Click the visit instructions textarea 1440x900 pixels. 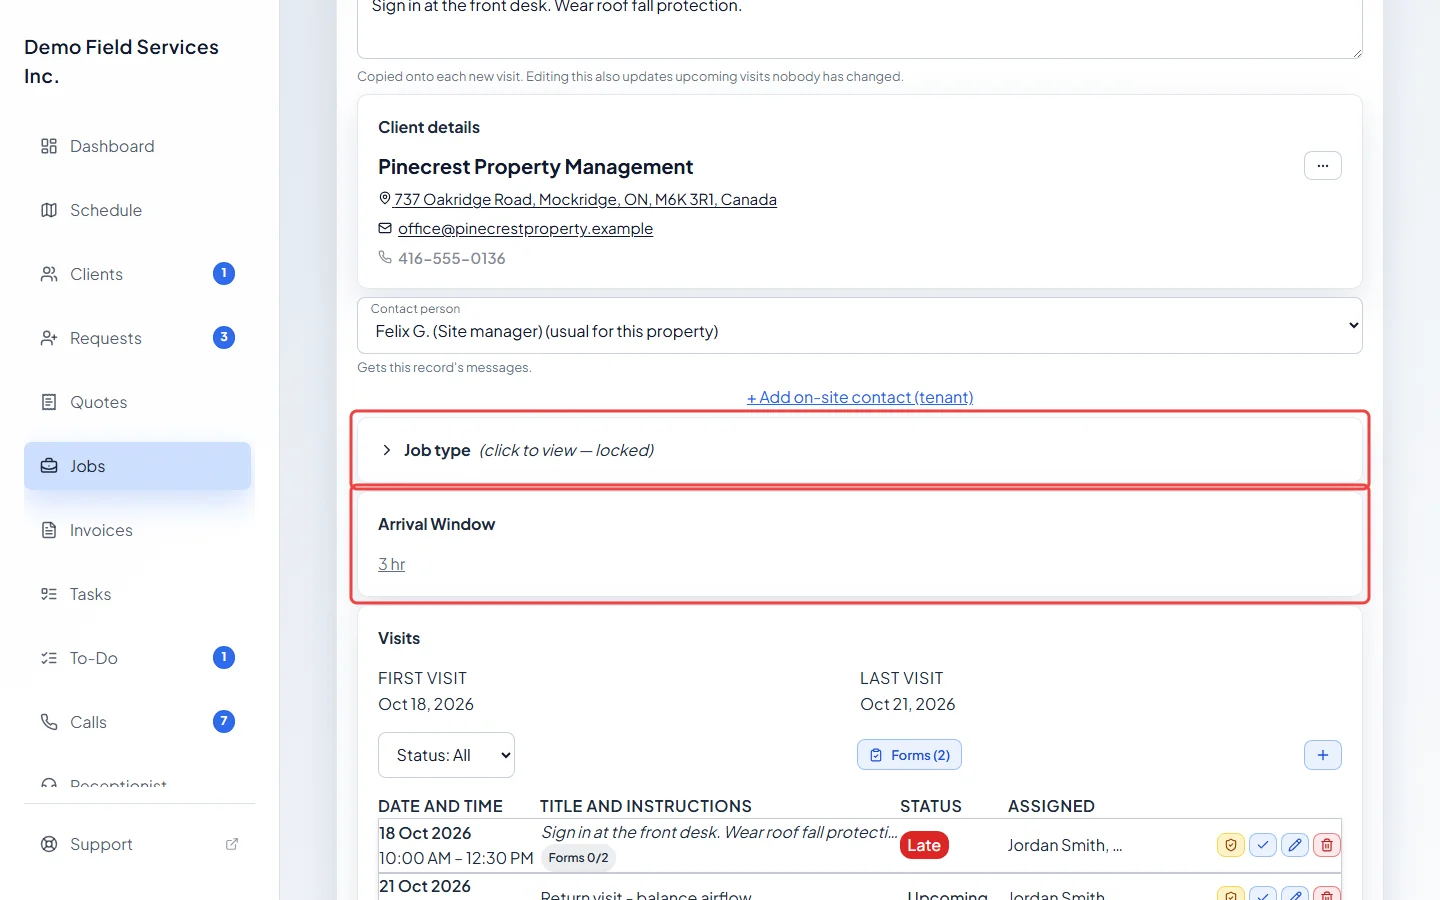(x=860, y=28)
